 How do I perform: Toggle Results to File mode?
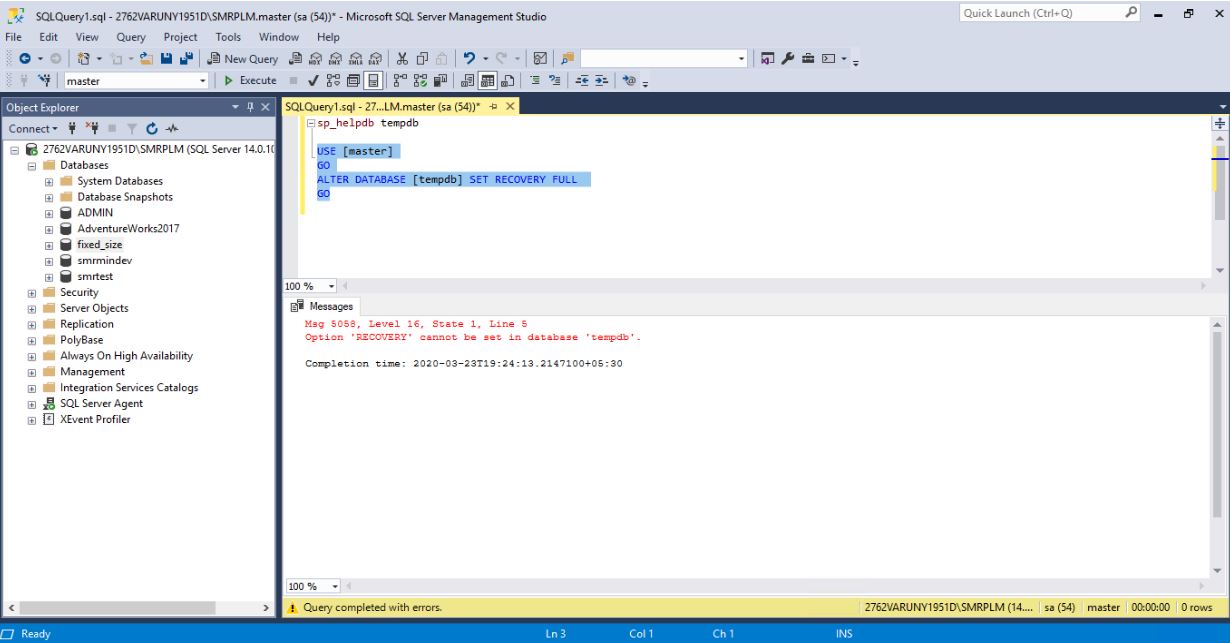pos(507,80)
